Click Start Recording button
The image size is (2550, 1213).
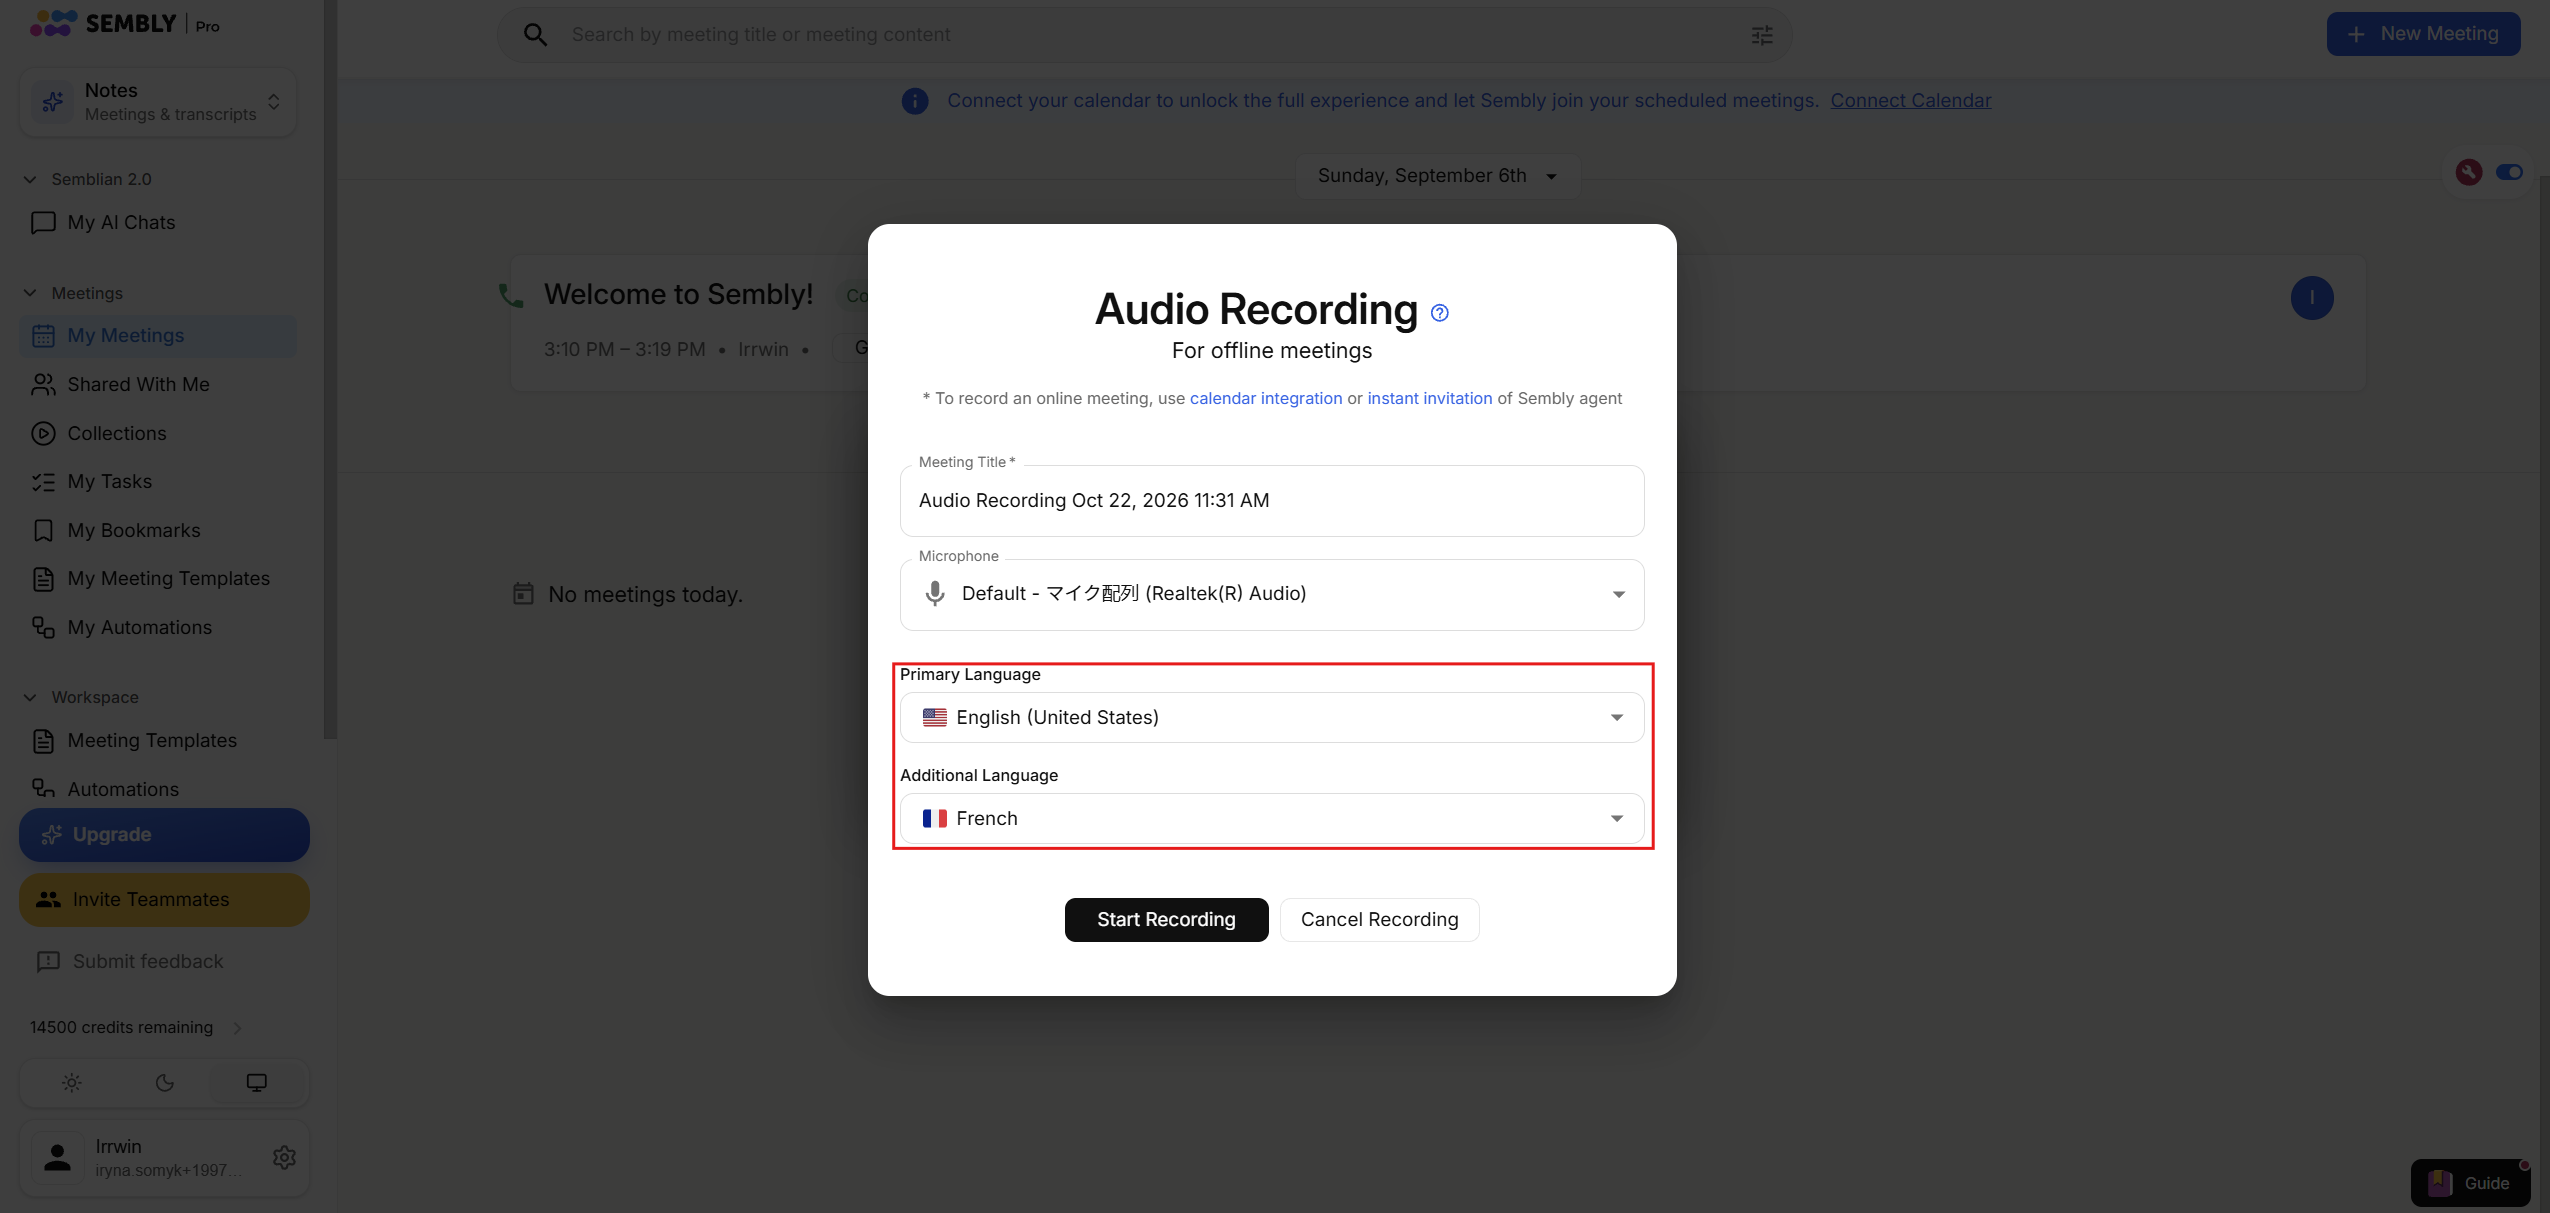pyautogui.click(x=1166, y=919)
